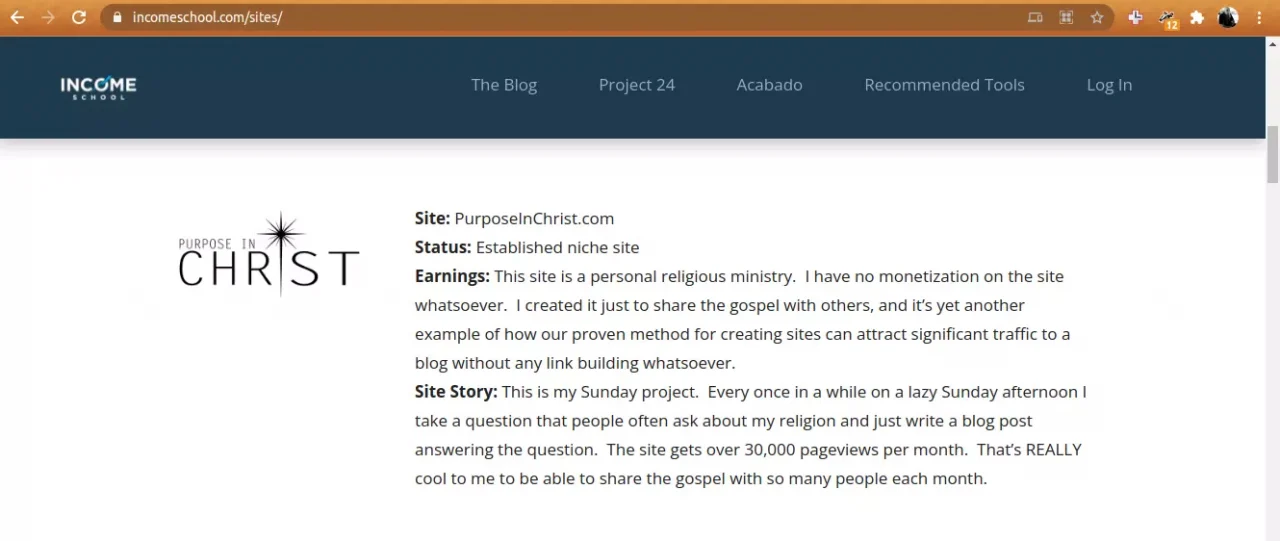Click the browser forward arrow
1280x541 pixels.
click(48, 17)
